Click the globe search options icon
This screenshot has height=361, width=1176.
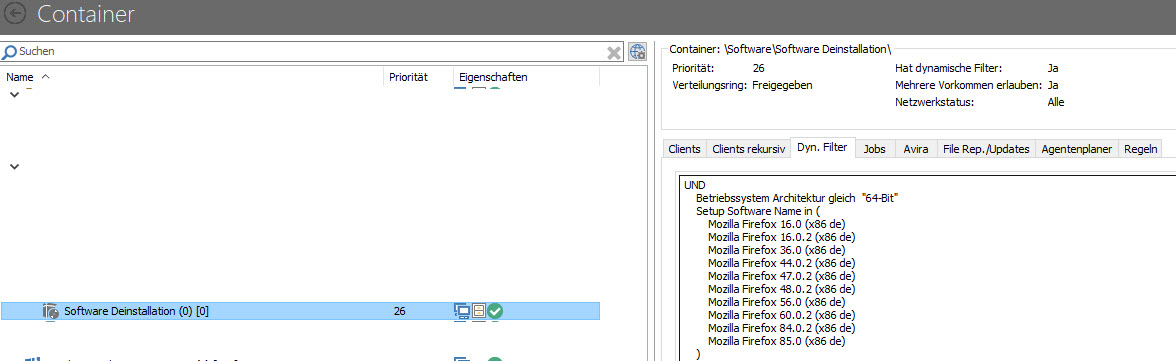click(638, 51)
